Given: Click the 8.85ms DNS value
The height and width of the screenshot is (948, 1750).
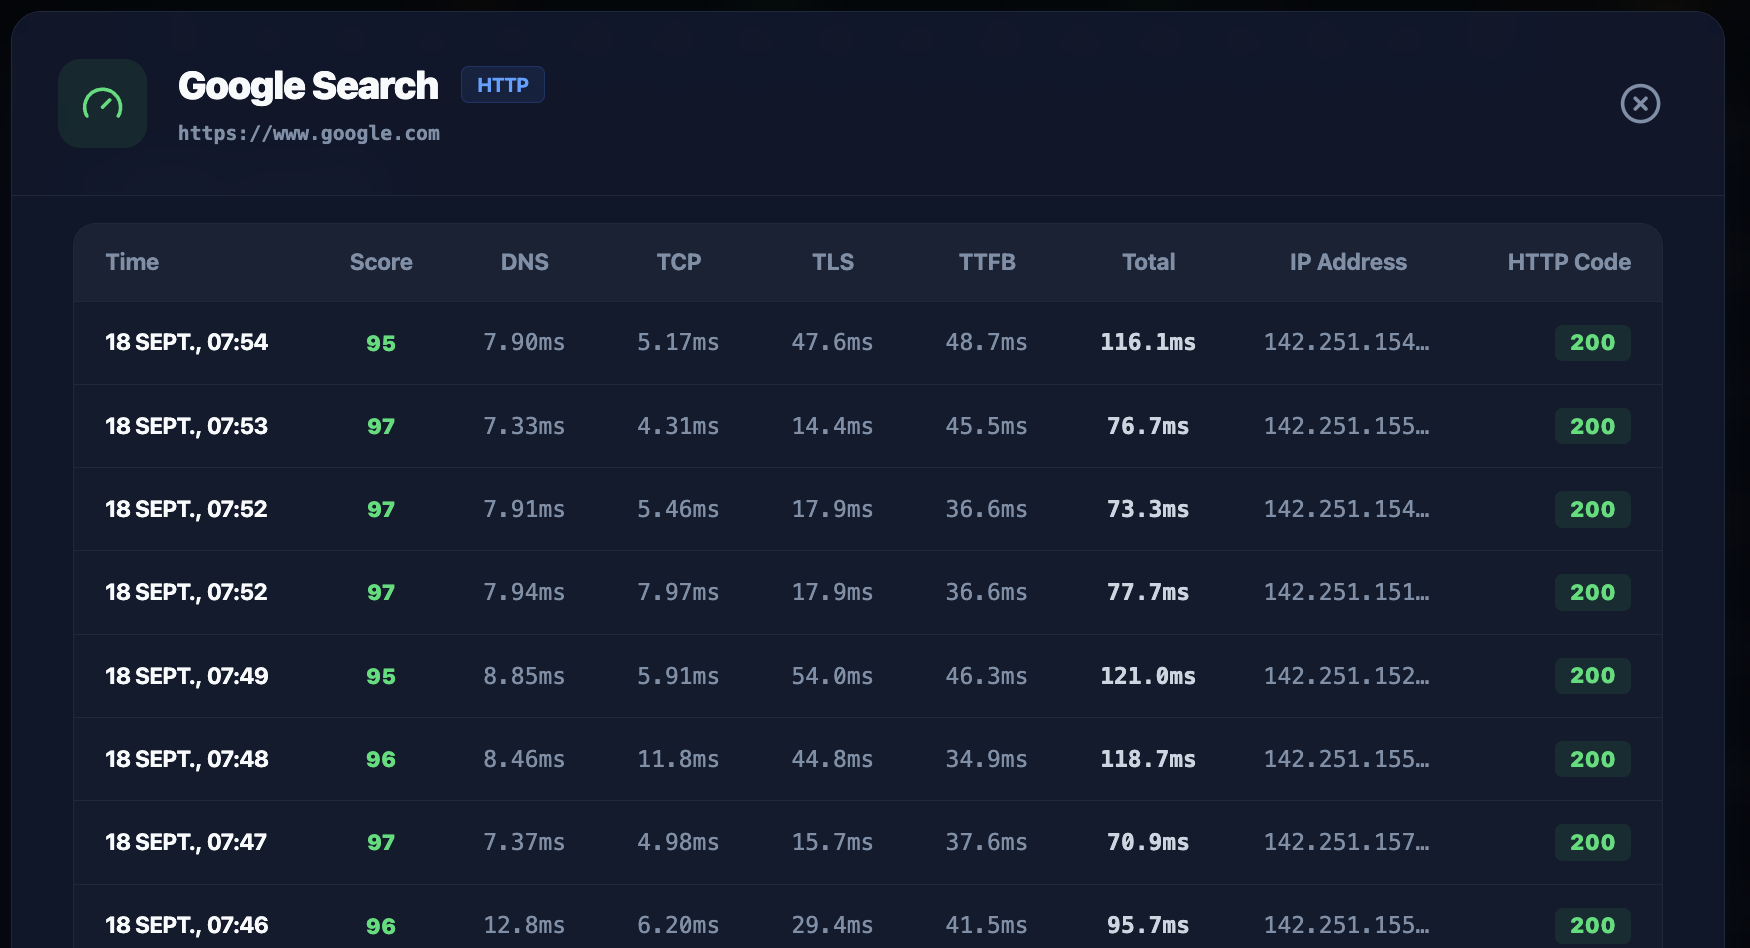Looking at the screenshot, I should [524, 676].
